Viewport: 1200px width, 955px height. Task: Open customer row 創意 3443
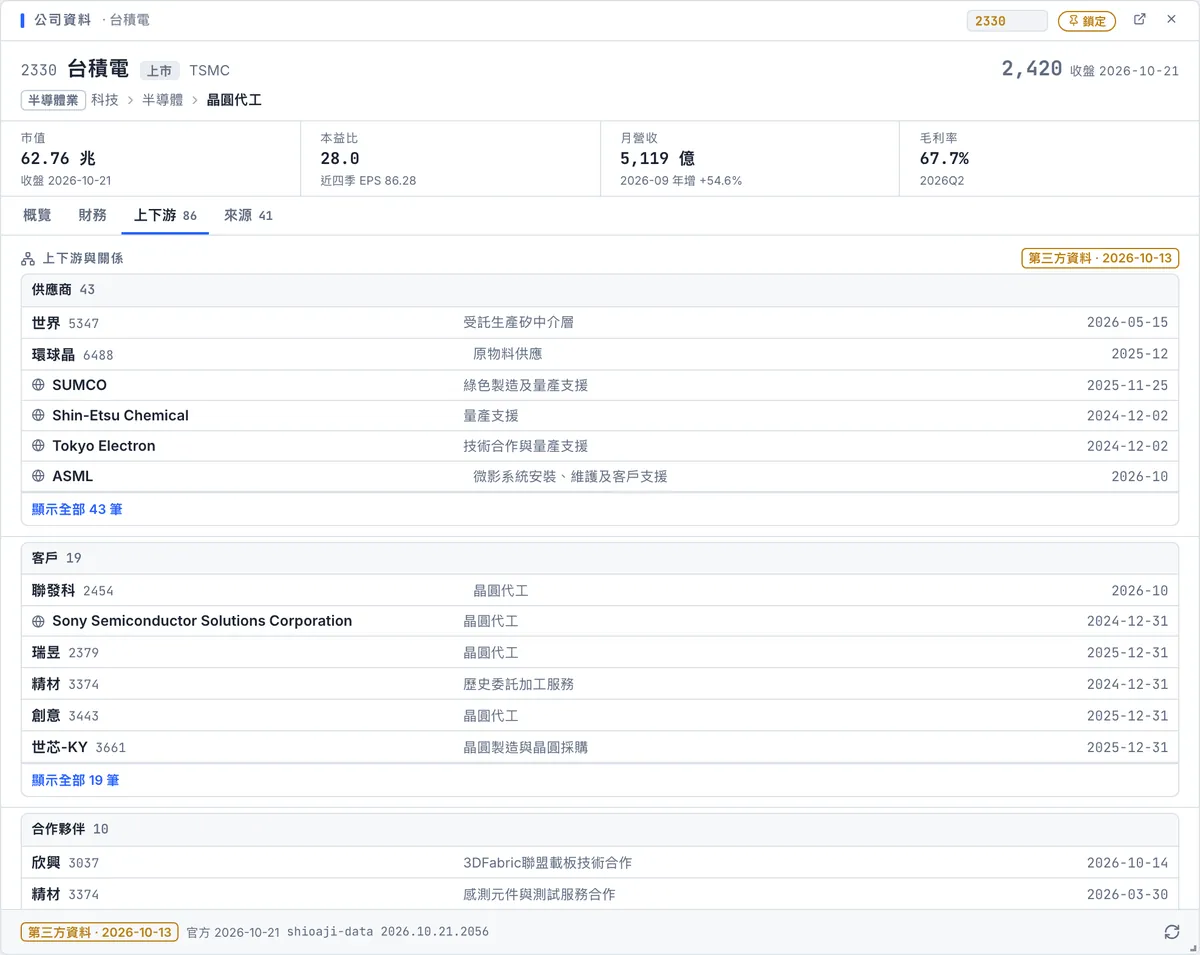point(600,716)
